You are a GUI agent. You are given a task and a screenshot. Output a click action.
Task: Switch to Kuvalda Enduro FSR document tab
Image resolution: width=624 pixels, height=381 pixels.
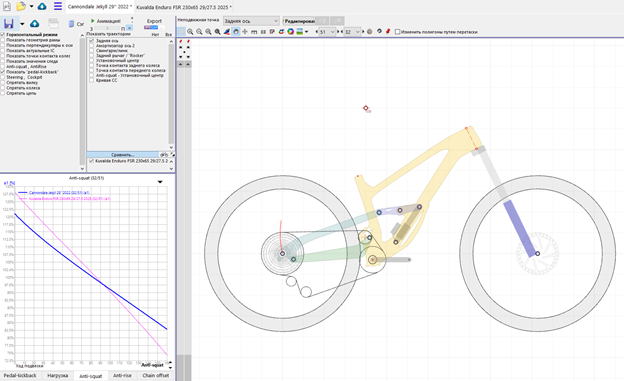[x=184, y=7]
